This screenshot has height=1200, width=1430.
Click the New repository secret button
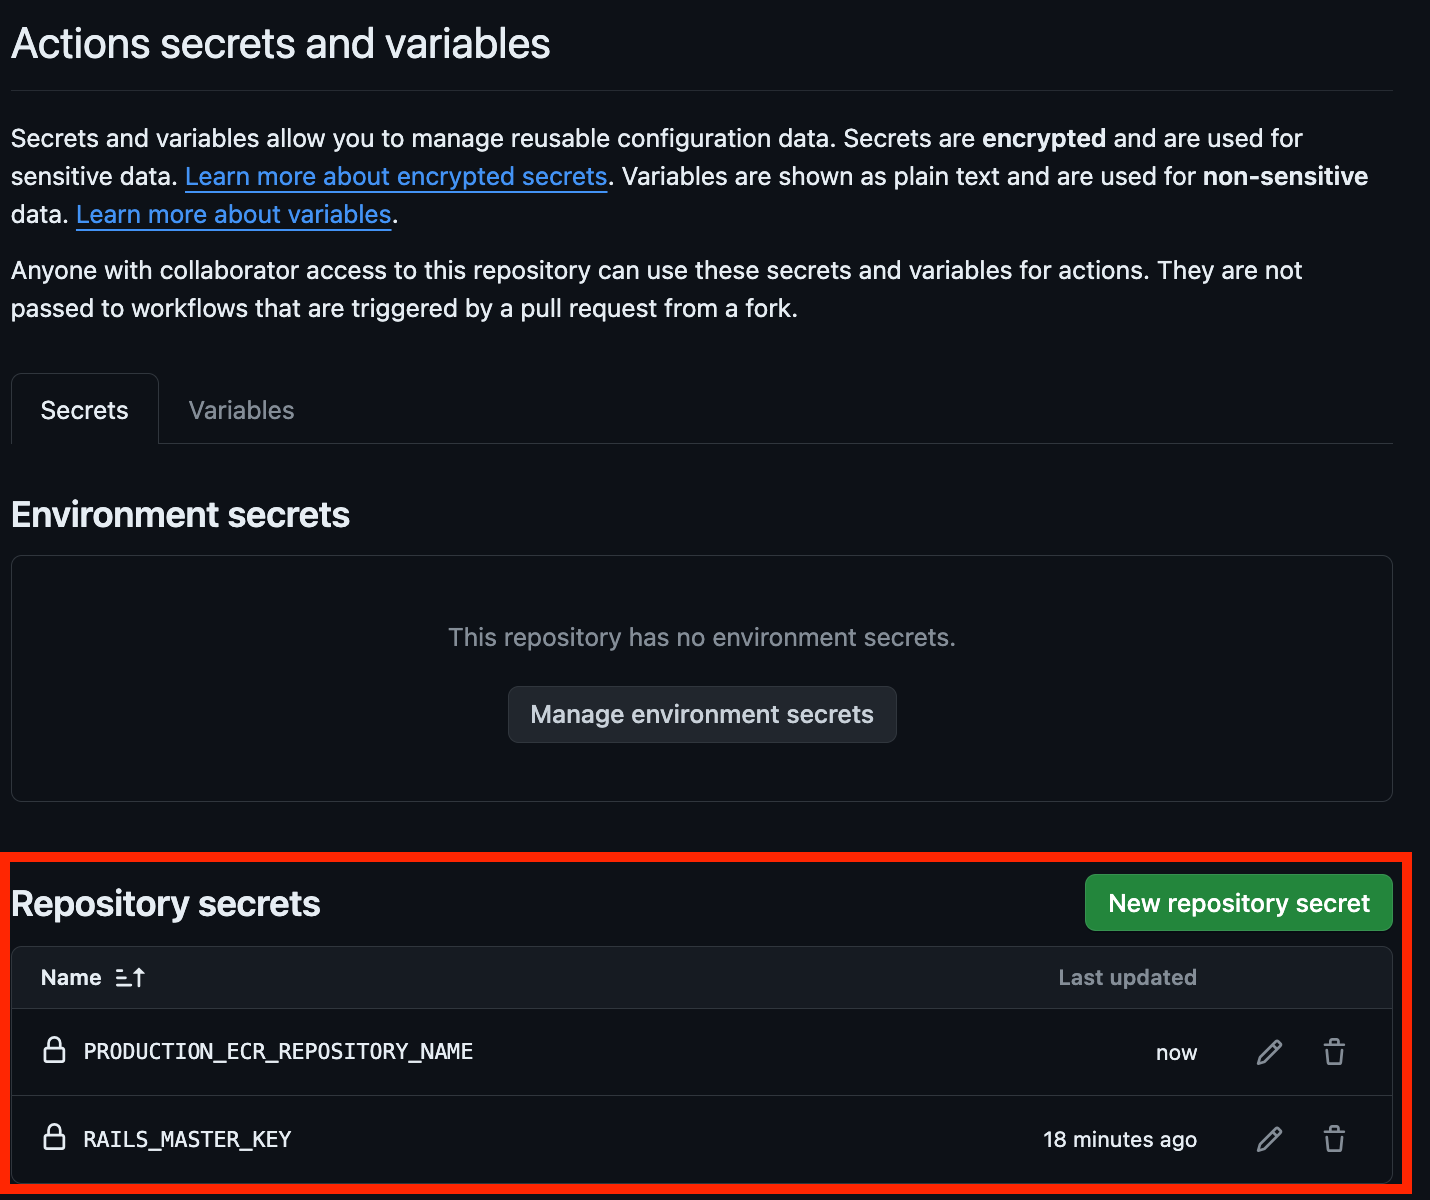pos(1238,902)
